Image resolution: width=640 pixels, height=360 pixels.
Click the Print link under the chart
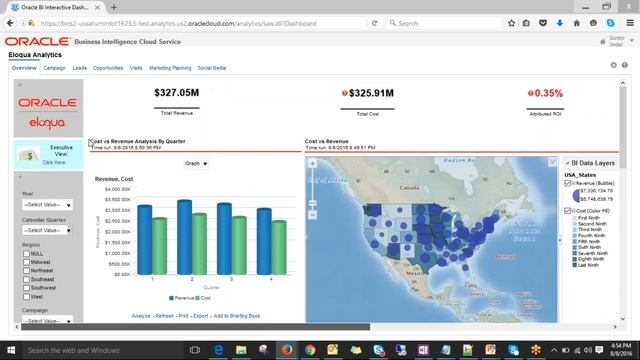pos(184,316)
